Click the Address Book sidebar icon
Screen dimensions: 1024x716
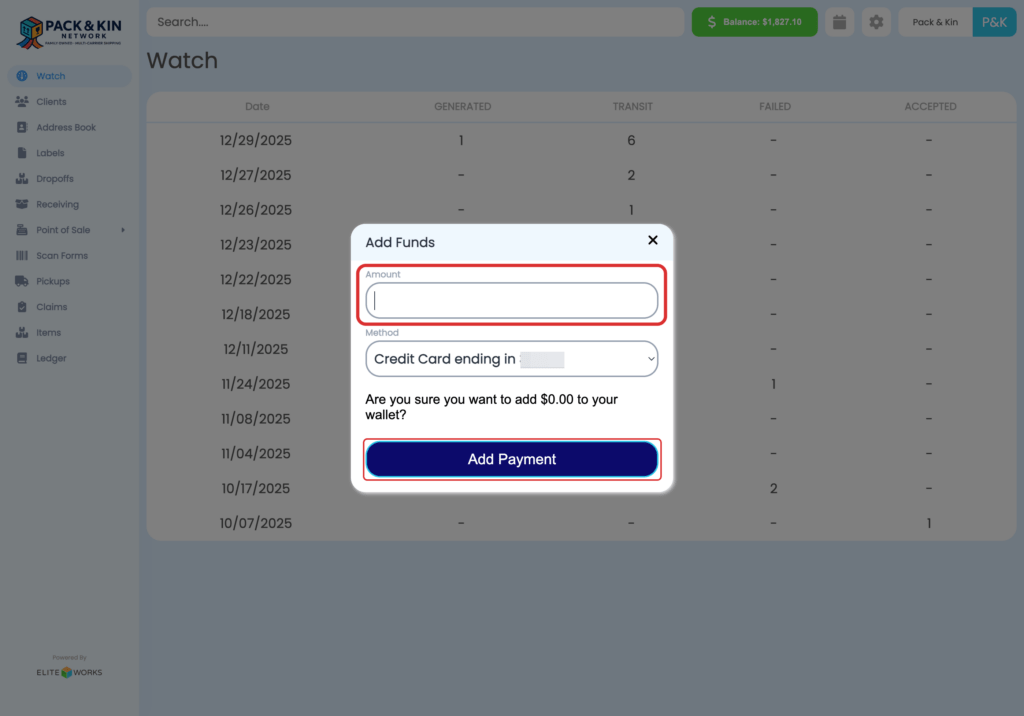(x=22, y=128)
